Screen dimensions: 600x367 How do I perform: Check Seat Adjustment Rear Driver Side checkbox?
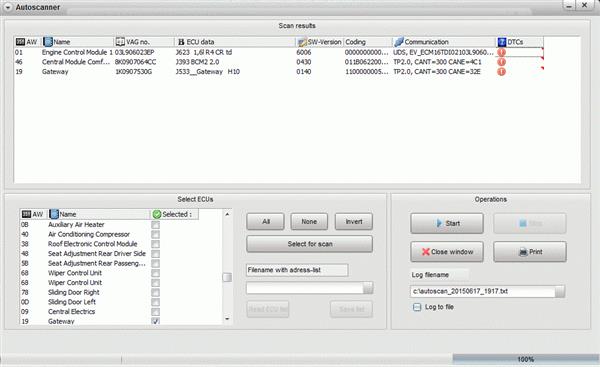155,254
